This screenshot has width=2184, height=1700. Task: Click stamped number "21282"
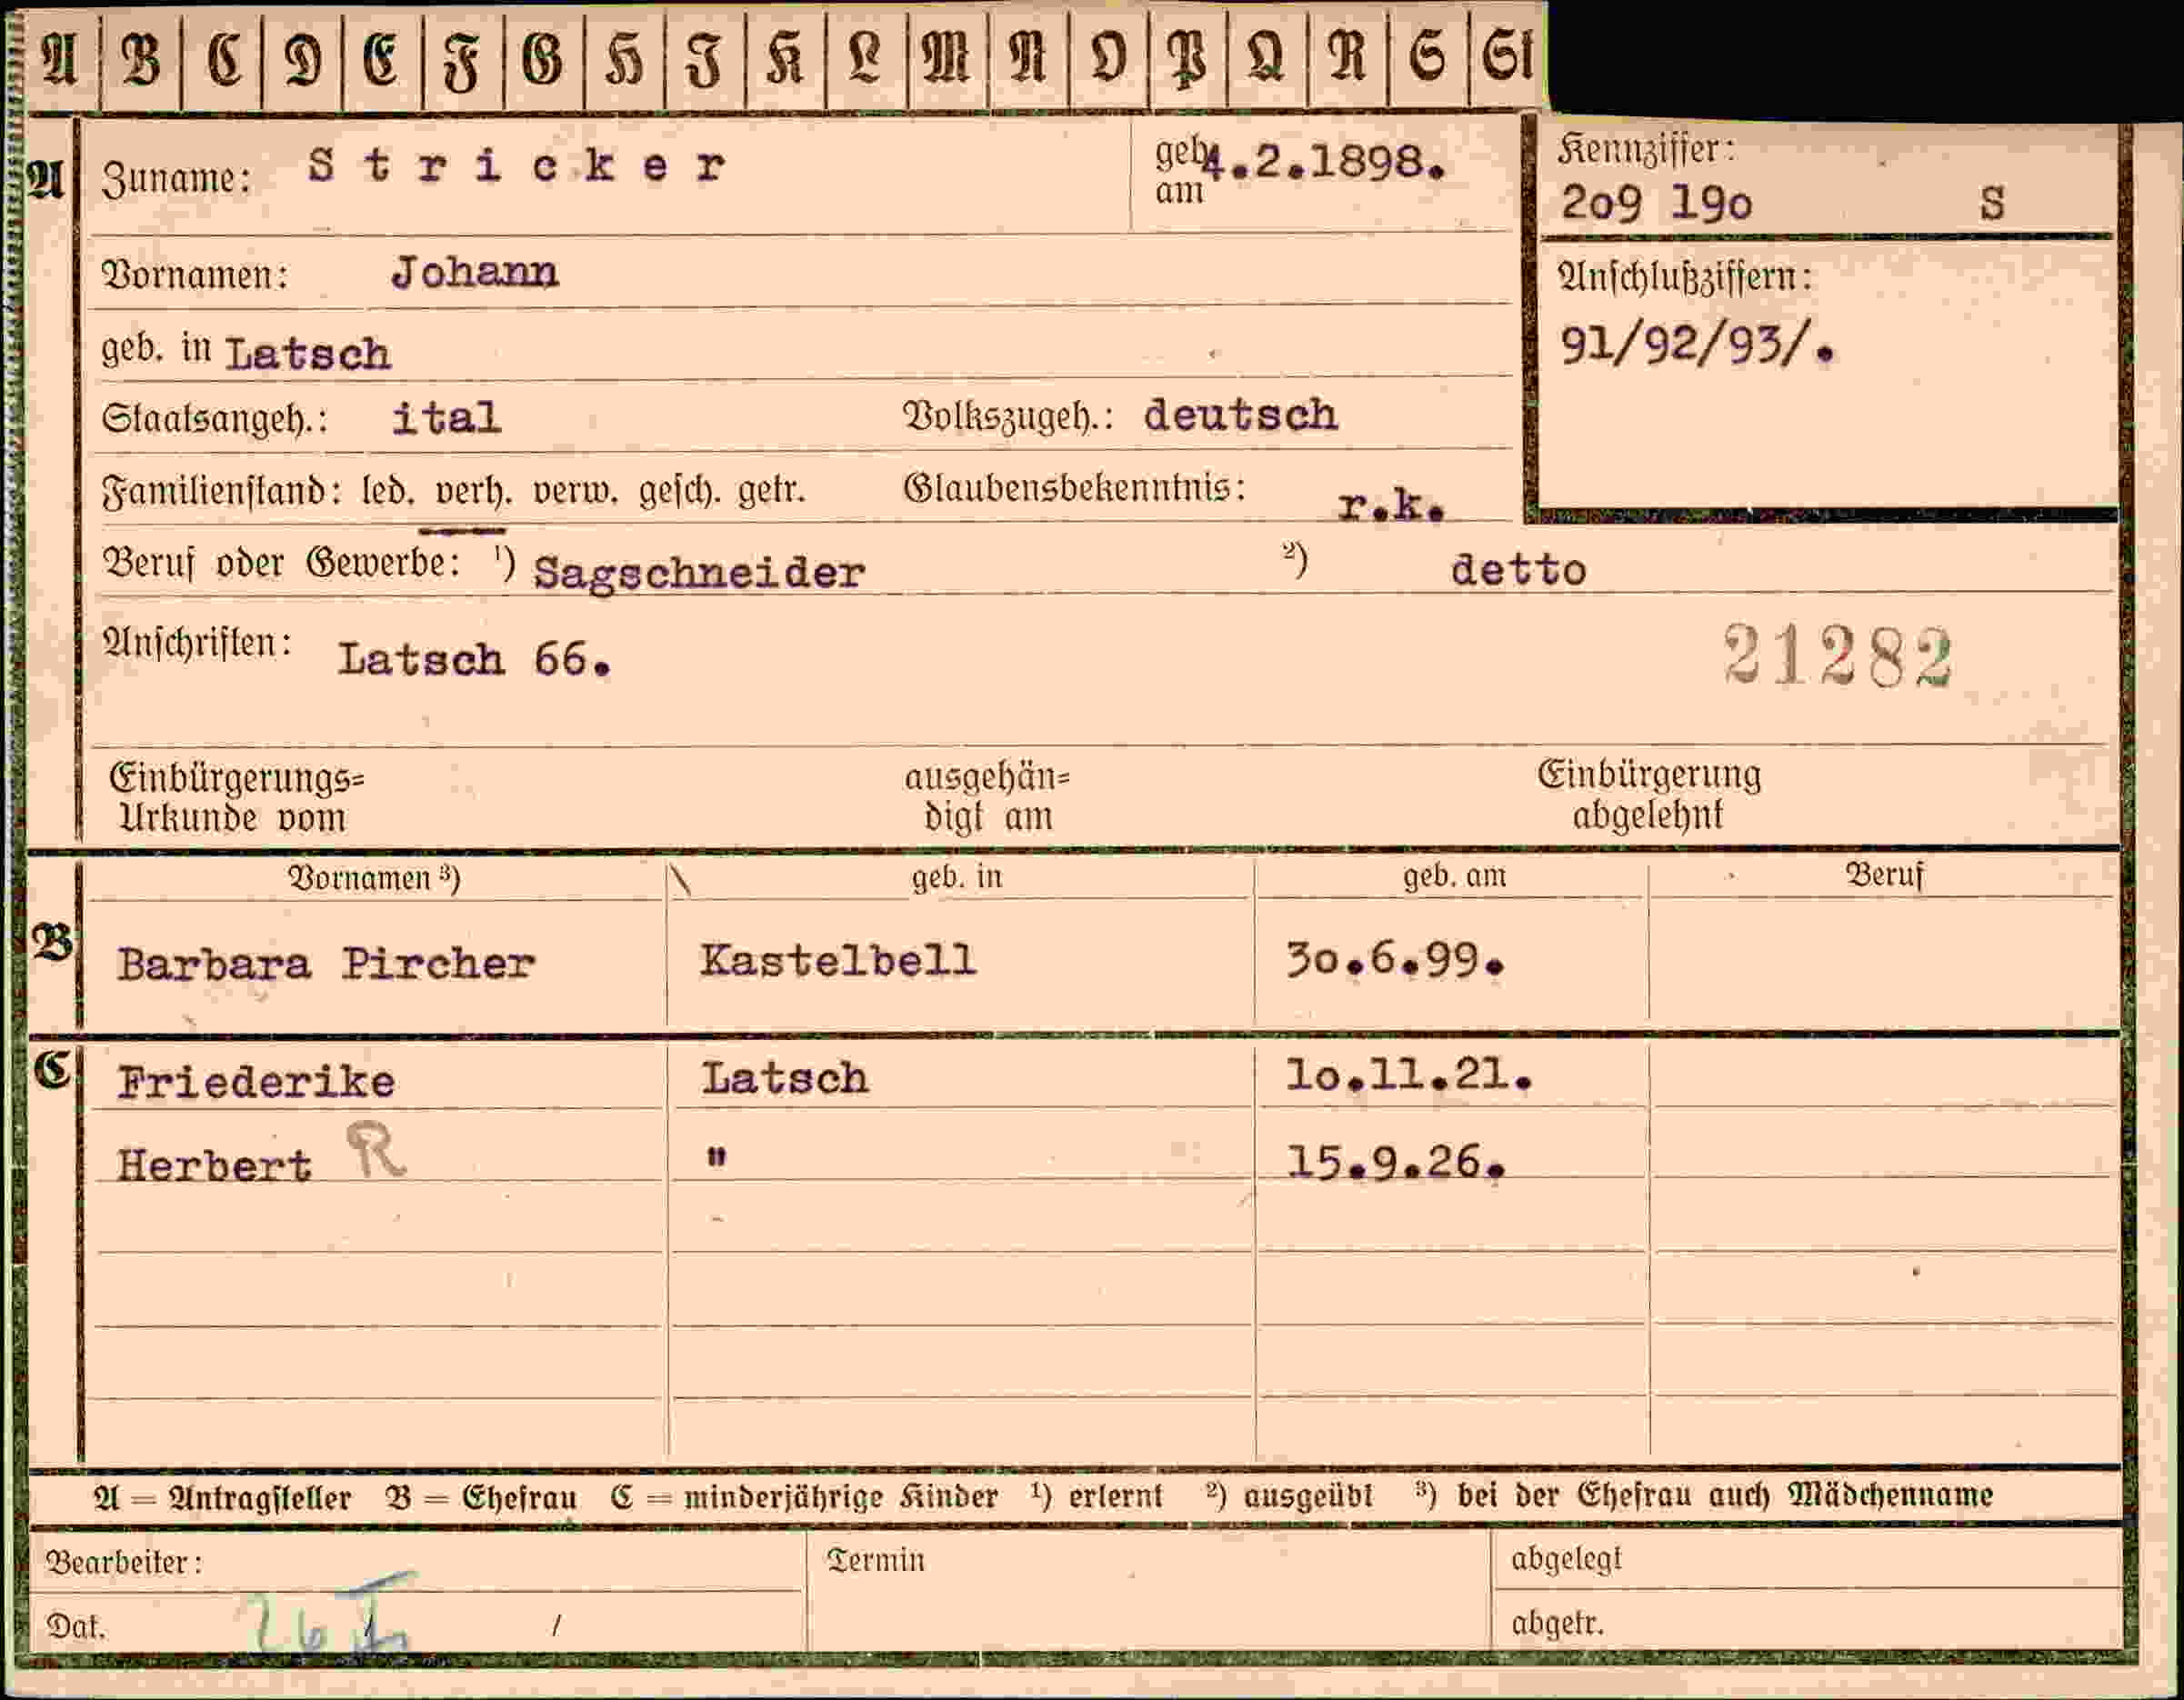click(x=1838, y=656)
